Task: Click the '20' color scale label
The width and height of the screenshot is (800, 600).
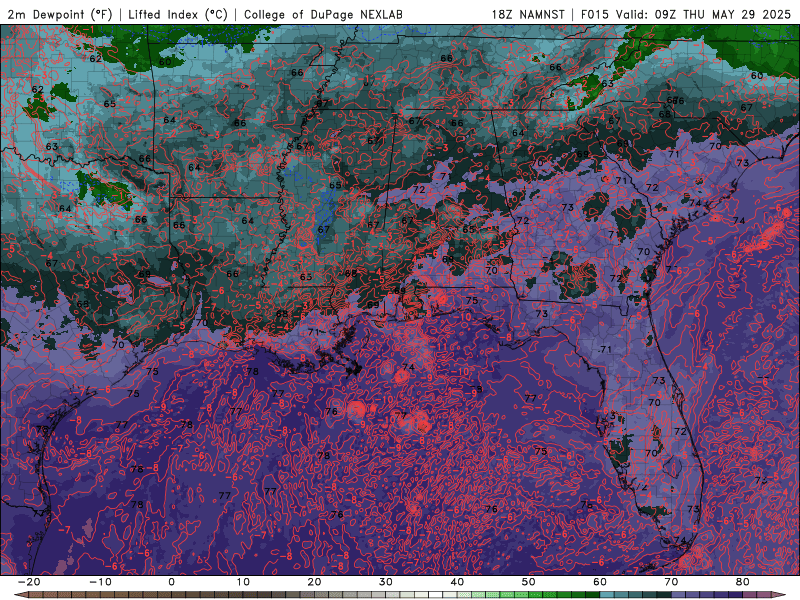Action: click(x=314, y=582)
